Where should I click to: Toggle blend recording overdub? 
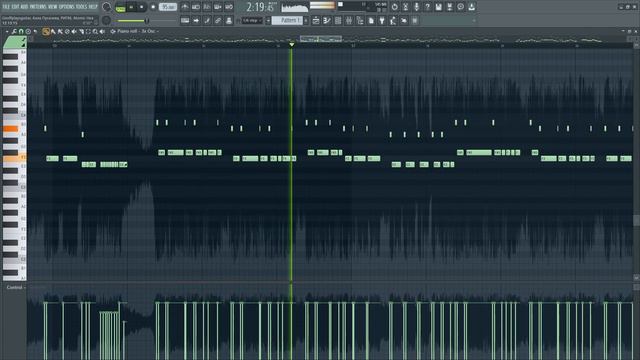[x=218, y=7]
